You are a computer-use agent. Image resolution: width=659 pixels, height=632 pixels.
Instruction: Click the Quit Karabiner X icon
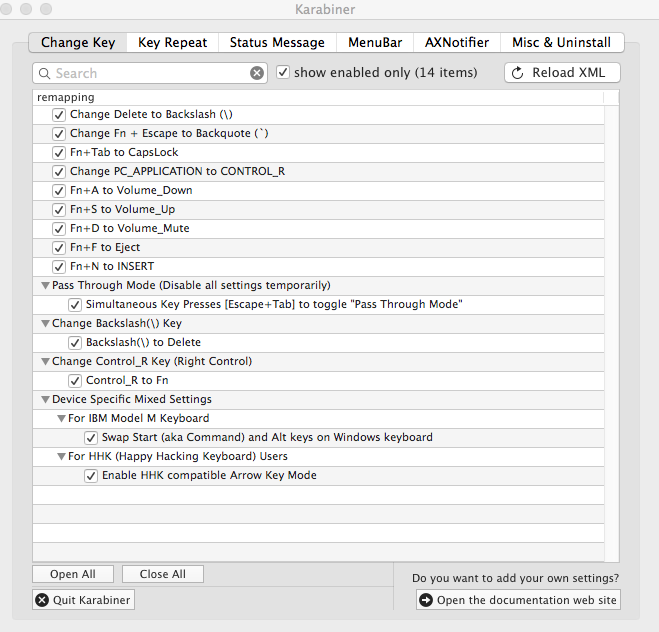42,600
